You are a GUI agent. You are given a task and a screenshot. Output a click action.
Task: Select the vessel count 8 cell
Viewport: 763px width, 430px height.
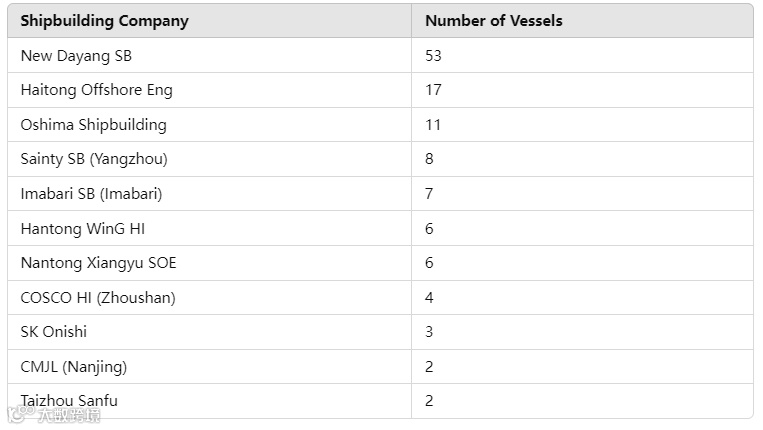(429, 159)
